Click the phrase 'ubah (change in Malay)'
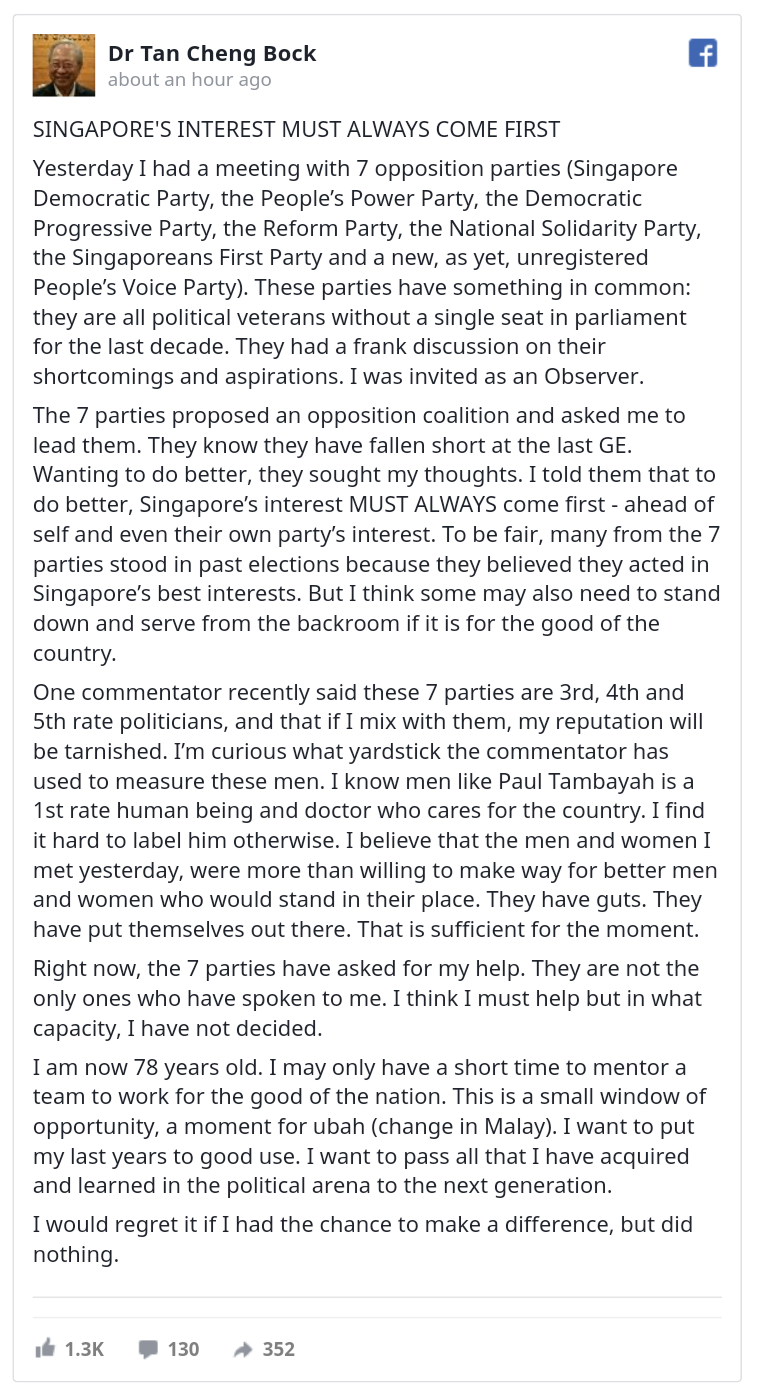The height and width of the screenshot is (1396, 762). click(438, 1127)
